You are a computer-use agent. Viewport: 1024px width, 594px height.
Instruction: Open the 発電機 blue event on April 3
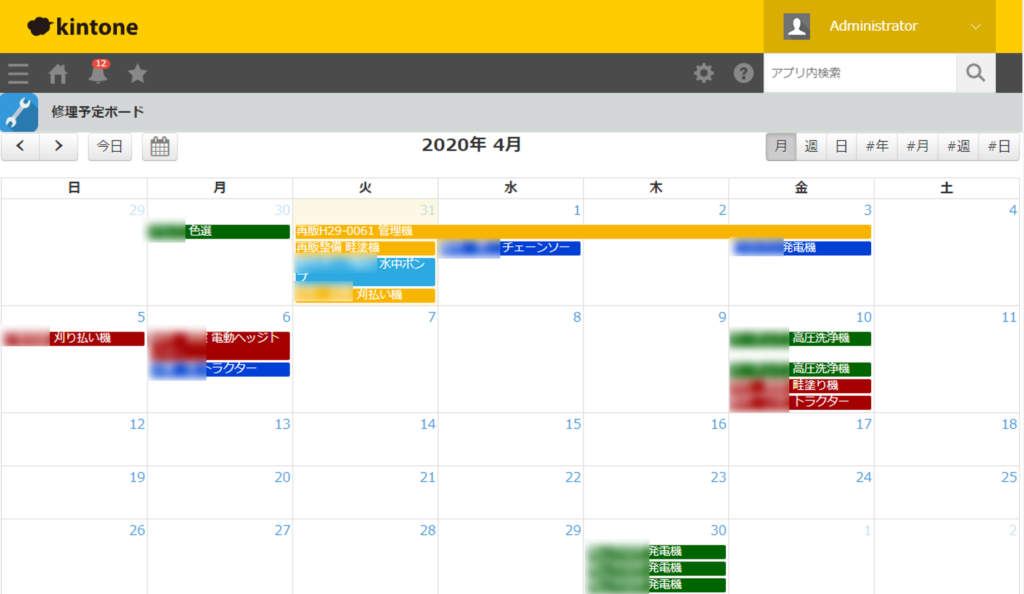coord(801,248)
